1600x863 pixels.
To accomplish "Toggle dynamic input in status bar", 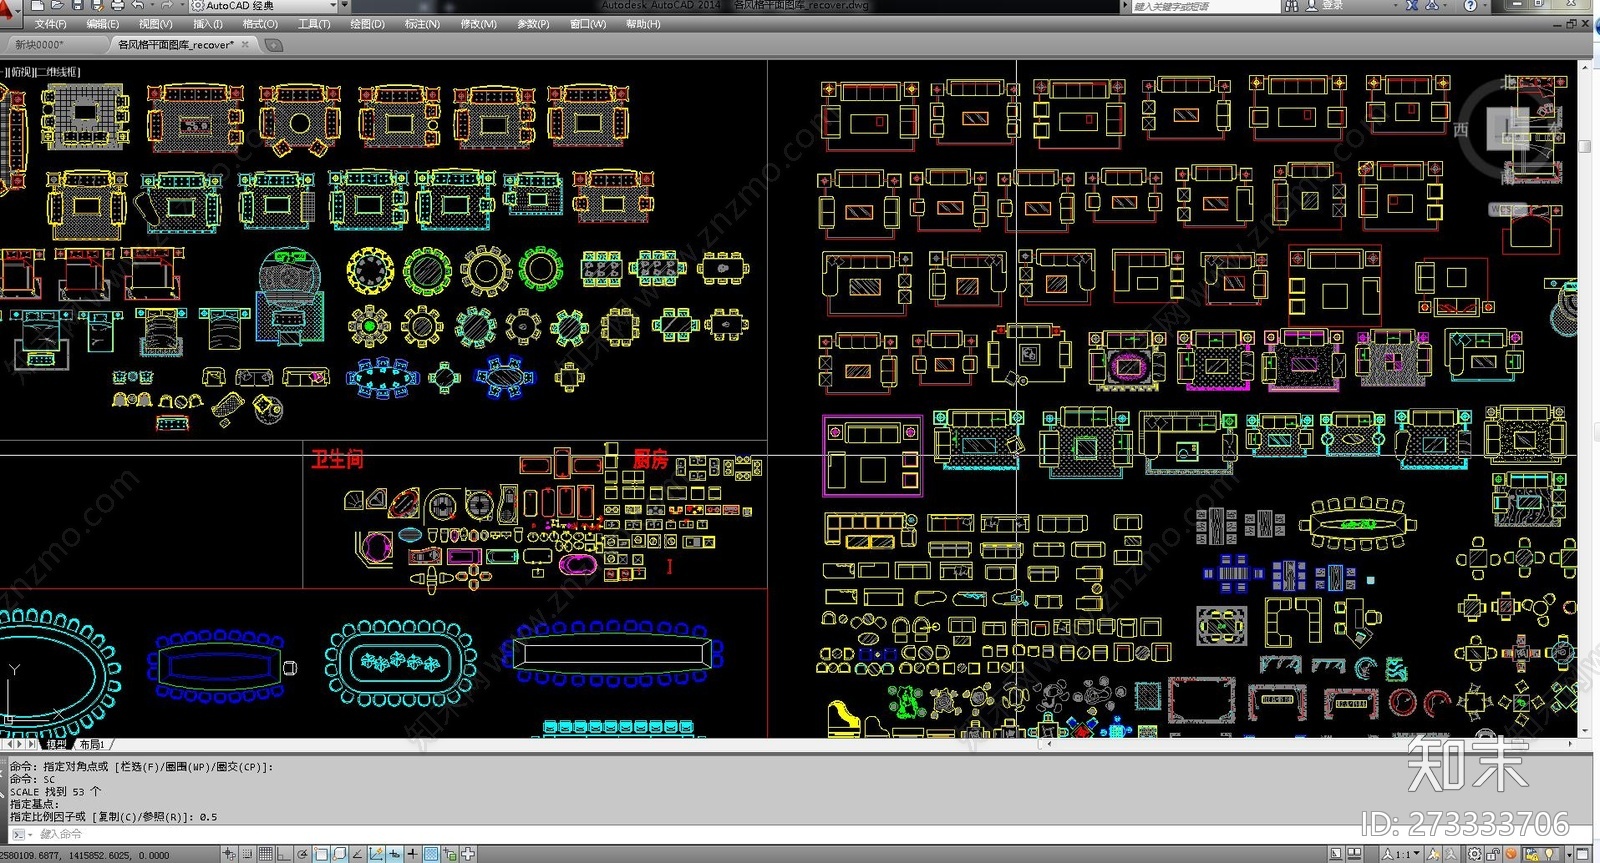I will 394,854.
